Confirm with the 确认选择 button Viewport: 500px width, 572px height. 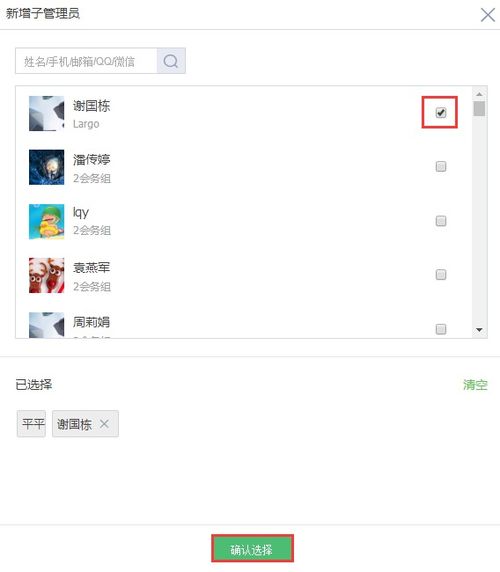coord(252,548)
